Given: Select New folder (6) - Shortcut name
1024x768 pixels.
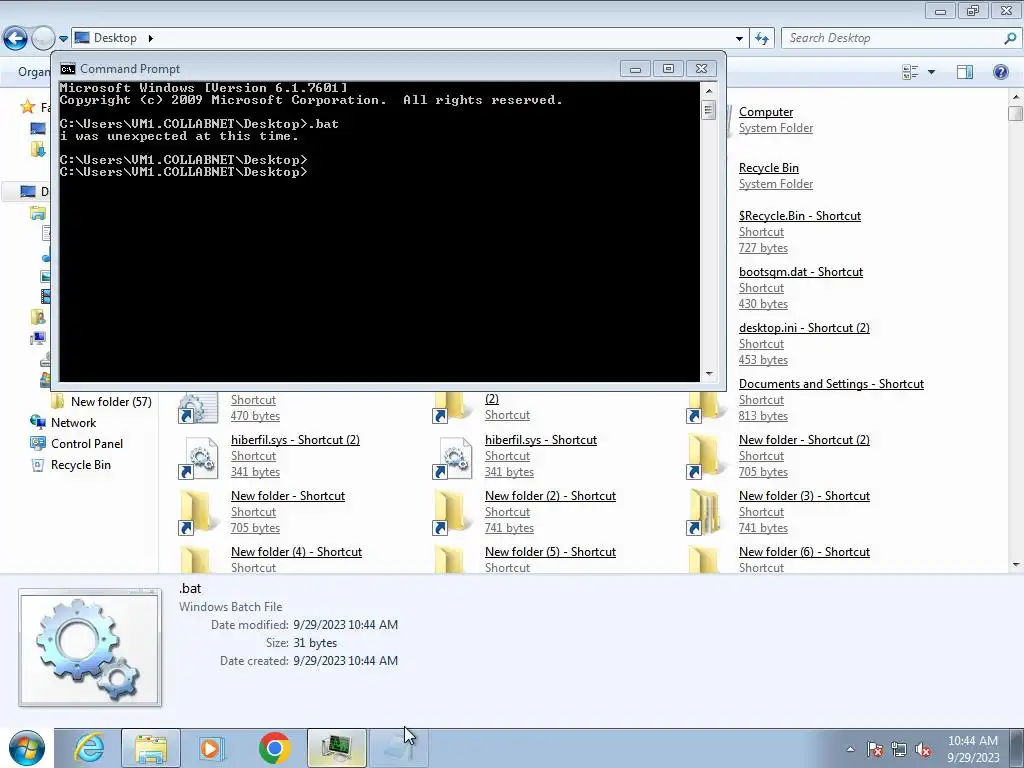Looking at the screenshot, I should (804, 552).
